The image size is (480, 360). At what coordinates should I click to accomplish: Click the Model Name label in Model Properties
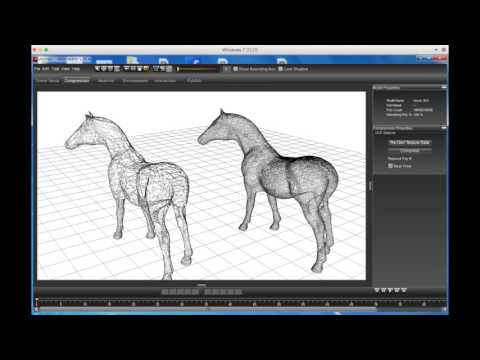395,100
